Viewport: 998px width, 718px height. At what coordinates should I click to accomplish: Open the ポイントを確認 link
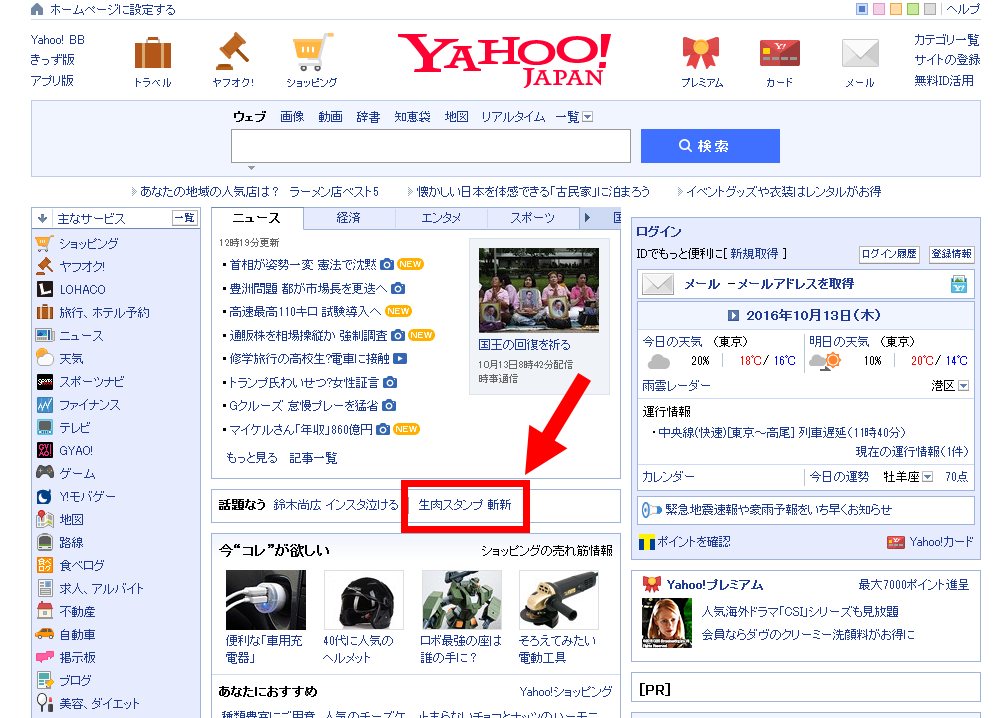(694, 542)
